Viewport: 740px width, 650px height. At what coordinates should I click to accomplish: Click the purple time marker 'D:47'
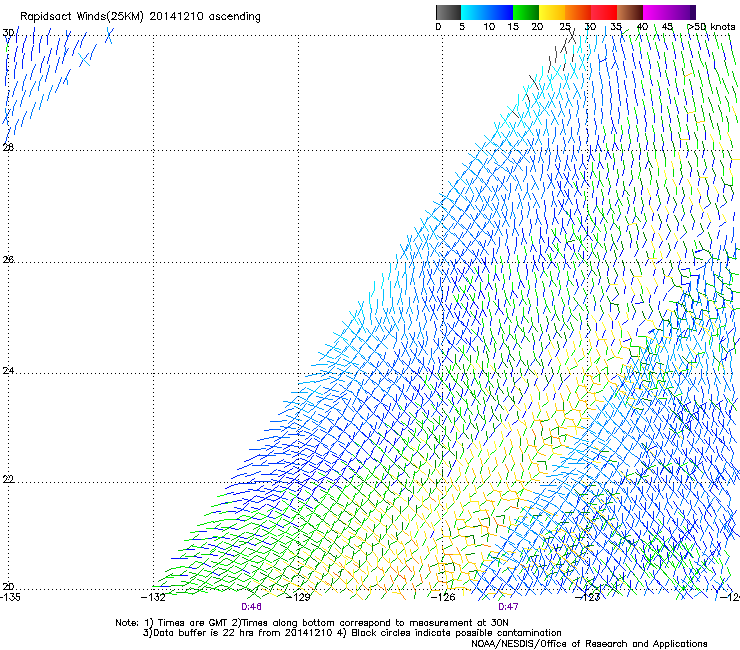508,607
